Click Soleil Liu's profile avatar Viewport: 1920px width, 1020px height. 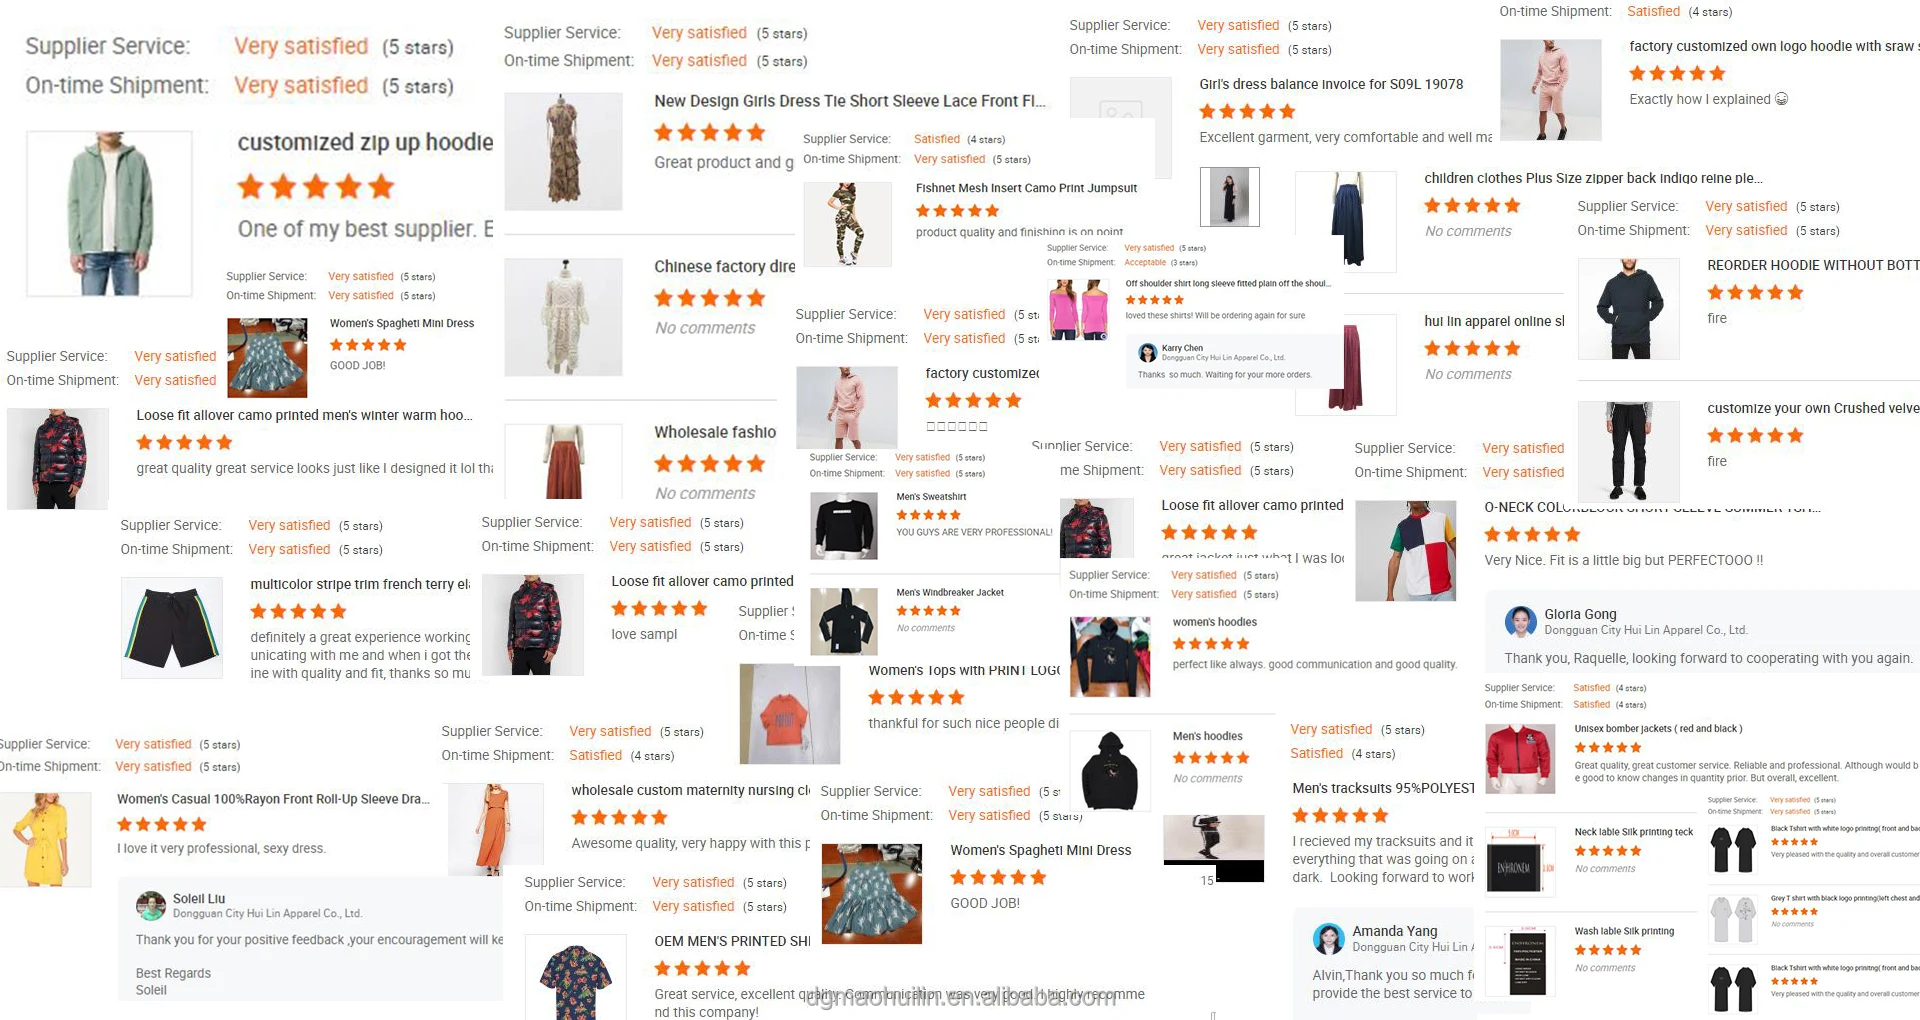tap(151, 906)
